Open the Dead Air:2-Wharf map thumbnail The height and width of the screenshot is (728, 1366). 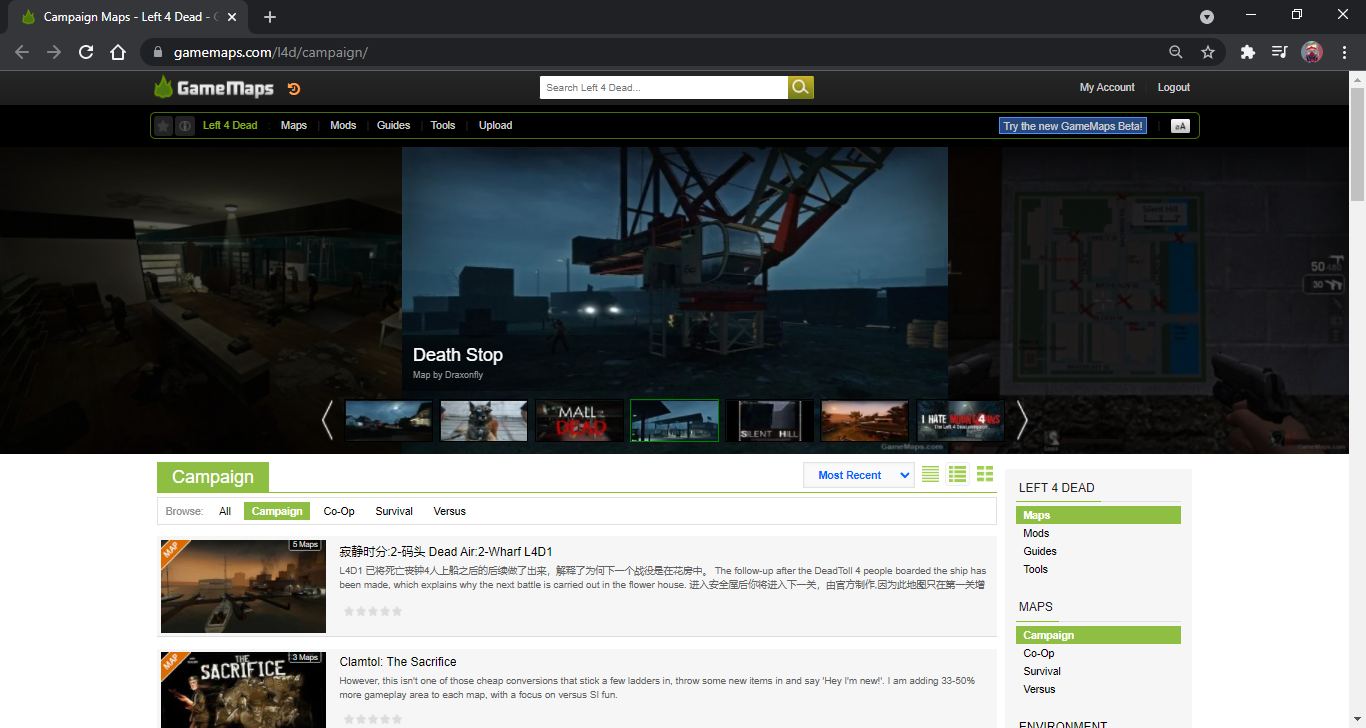coord(243,586)
